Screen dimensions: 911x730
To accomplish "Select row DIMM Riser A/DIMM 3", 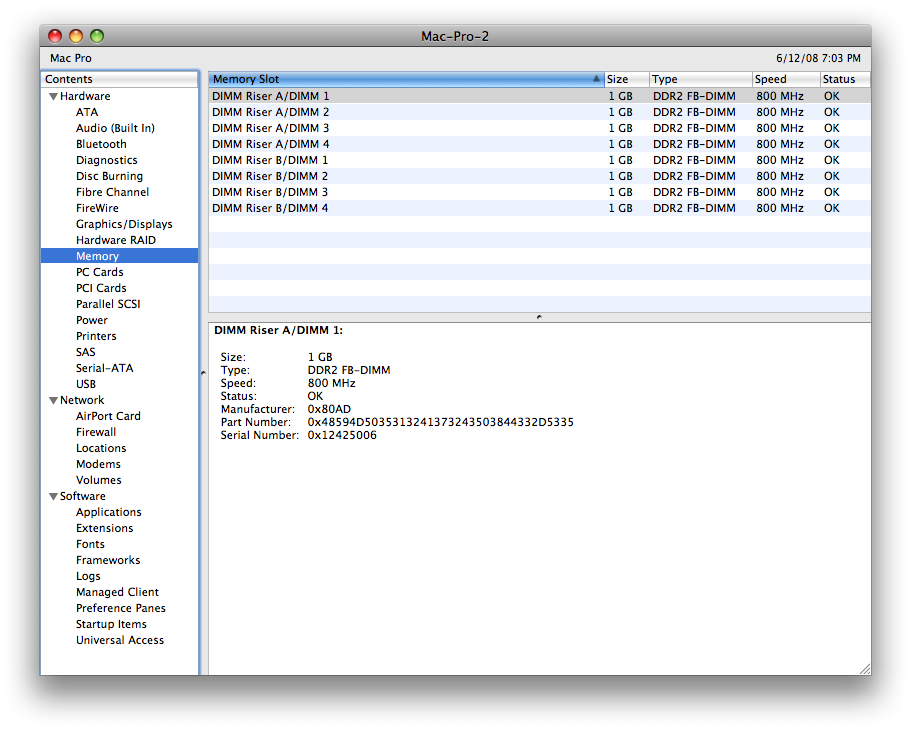I will [x=539, y=128].
